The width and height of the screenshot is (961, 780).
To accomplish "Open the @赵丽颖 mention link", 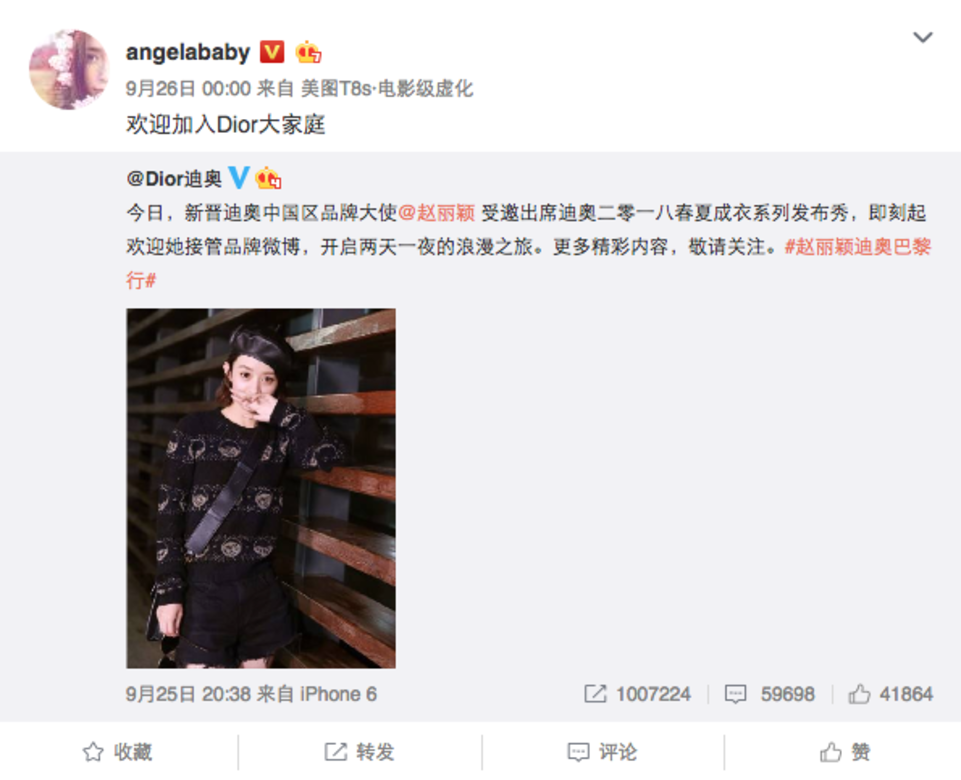I will (x=437, y=213).
